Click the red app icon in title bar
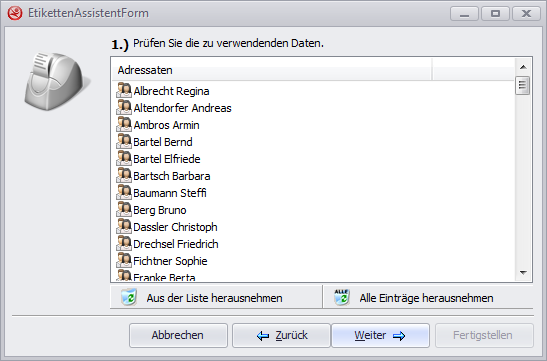The height and width of the screenshot is (361, 547). click(x=15, y=13)
